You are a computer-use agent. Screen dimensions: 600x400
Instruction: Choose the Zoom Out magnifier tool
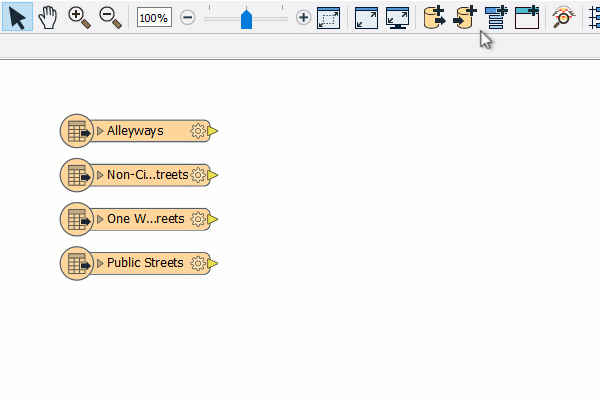(x=110, y=18)
